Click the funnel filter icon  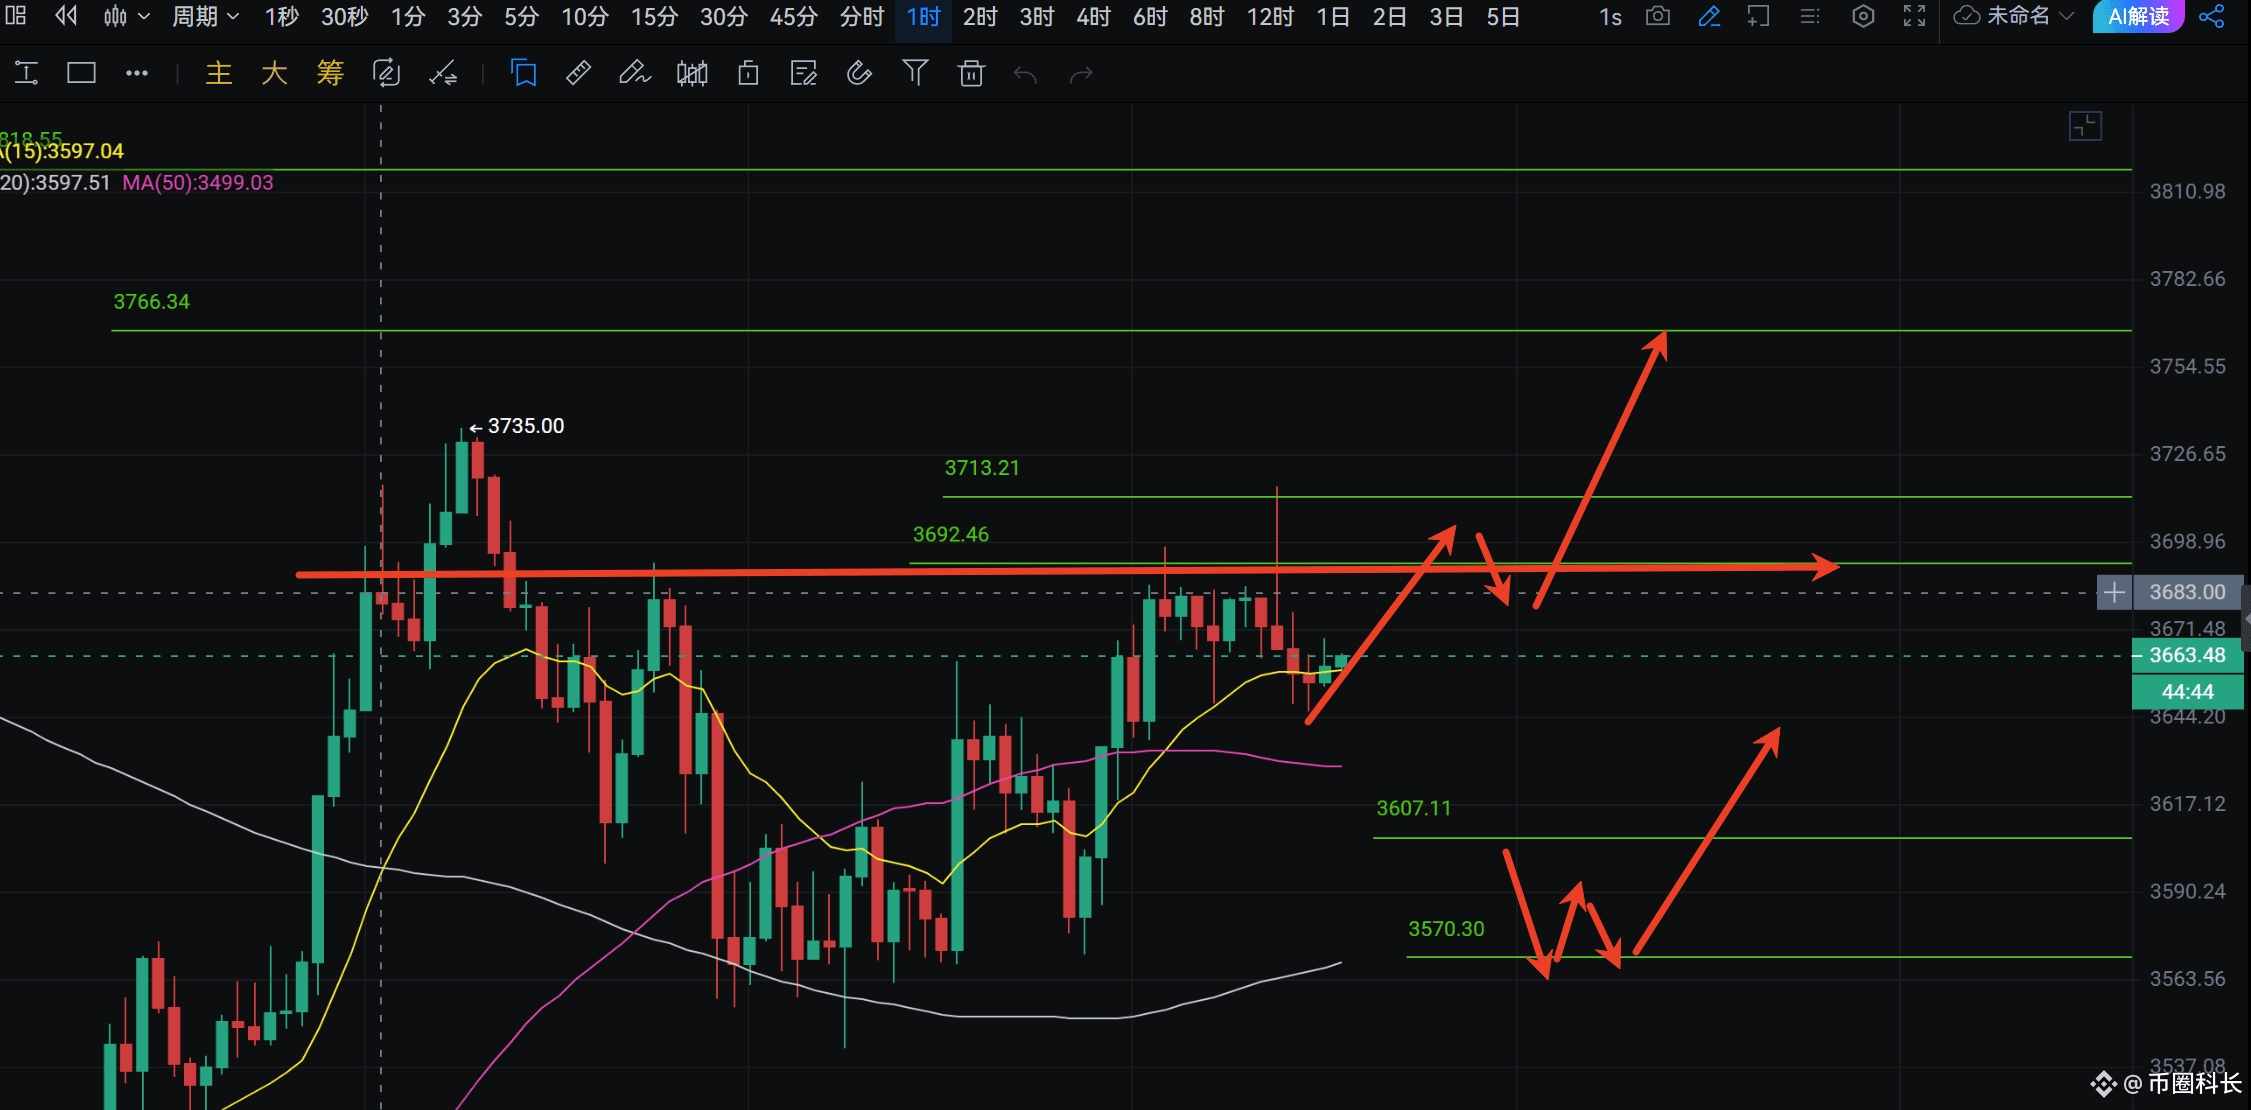click(x=915, y=73)
